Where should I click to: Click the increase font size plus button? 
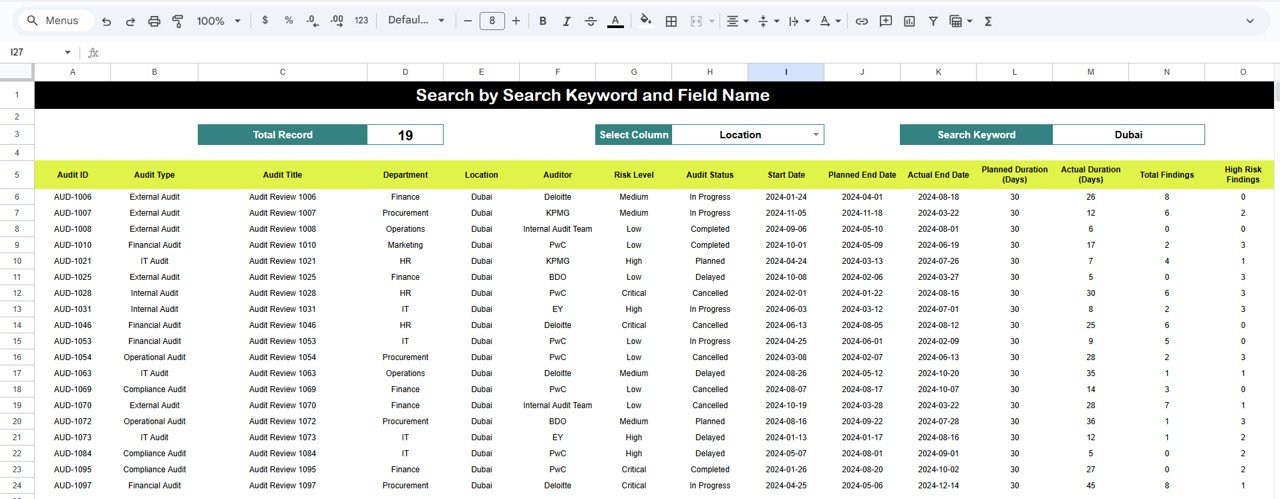(x=516, y=21)
